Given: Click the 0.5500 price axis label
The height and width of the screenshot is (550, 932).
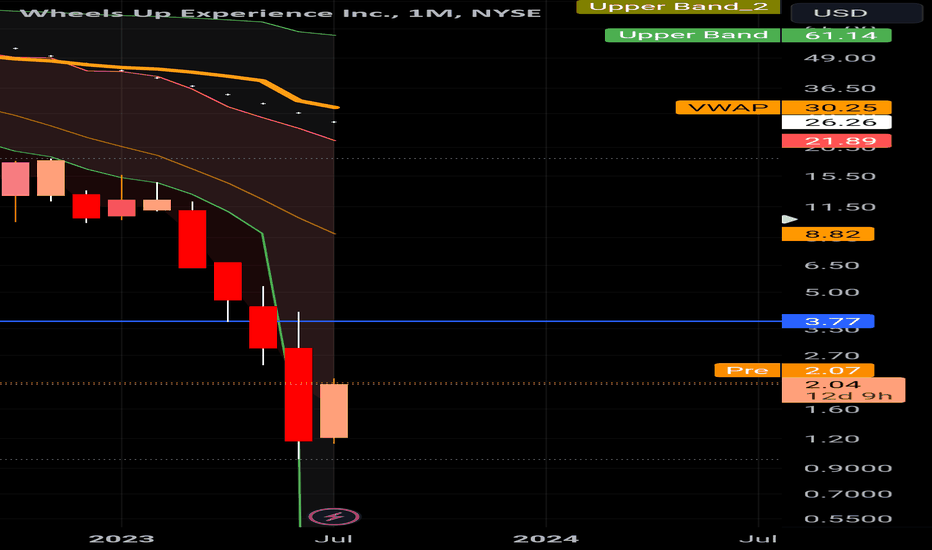Looking at the screenshot, I should pyautogui.click(x=848, y=518).
